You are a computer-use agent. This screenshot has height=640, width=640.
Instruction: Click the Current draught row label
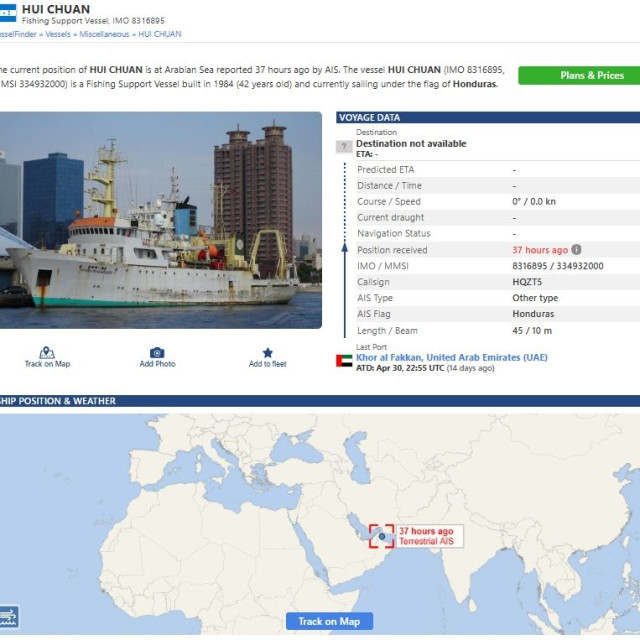coord(391,218)
